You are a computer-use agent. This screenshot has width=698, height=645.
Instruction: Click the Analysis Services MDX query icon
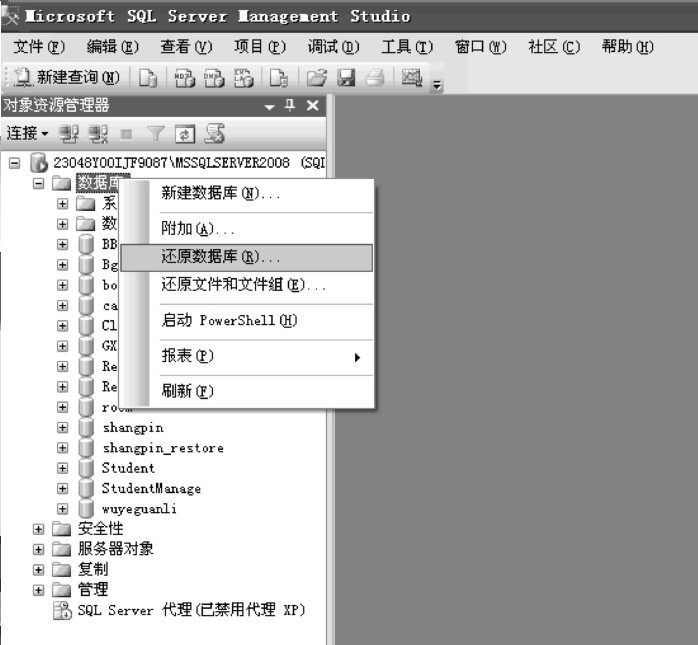tap(185, 78)
